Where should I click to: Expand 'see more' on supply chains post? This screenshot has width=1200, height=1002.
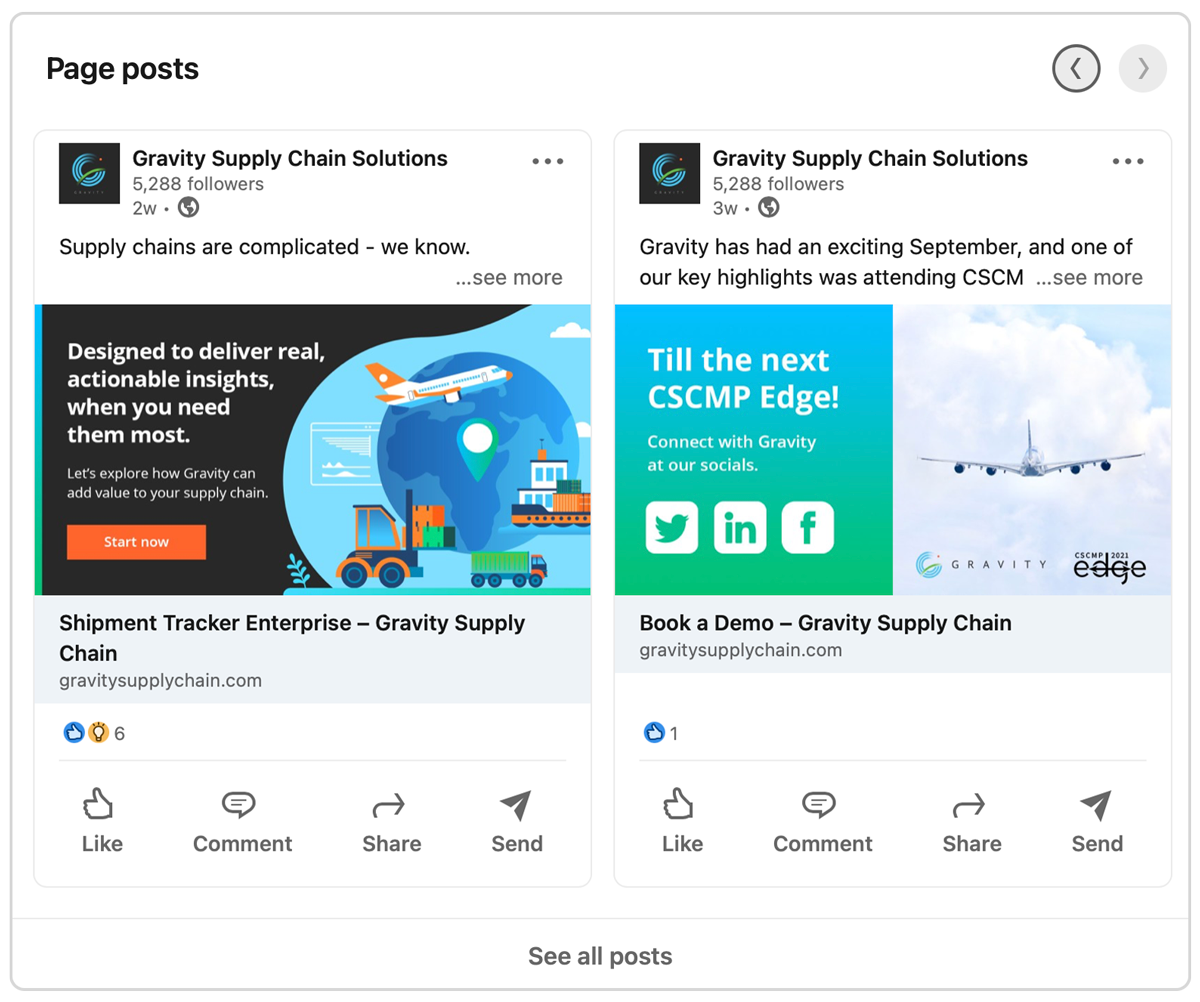pyautogui.click(x=509, y=277)
